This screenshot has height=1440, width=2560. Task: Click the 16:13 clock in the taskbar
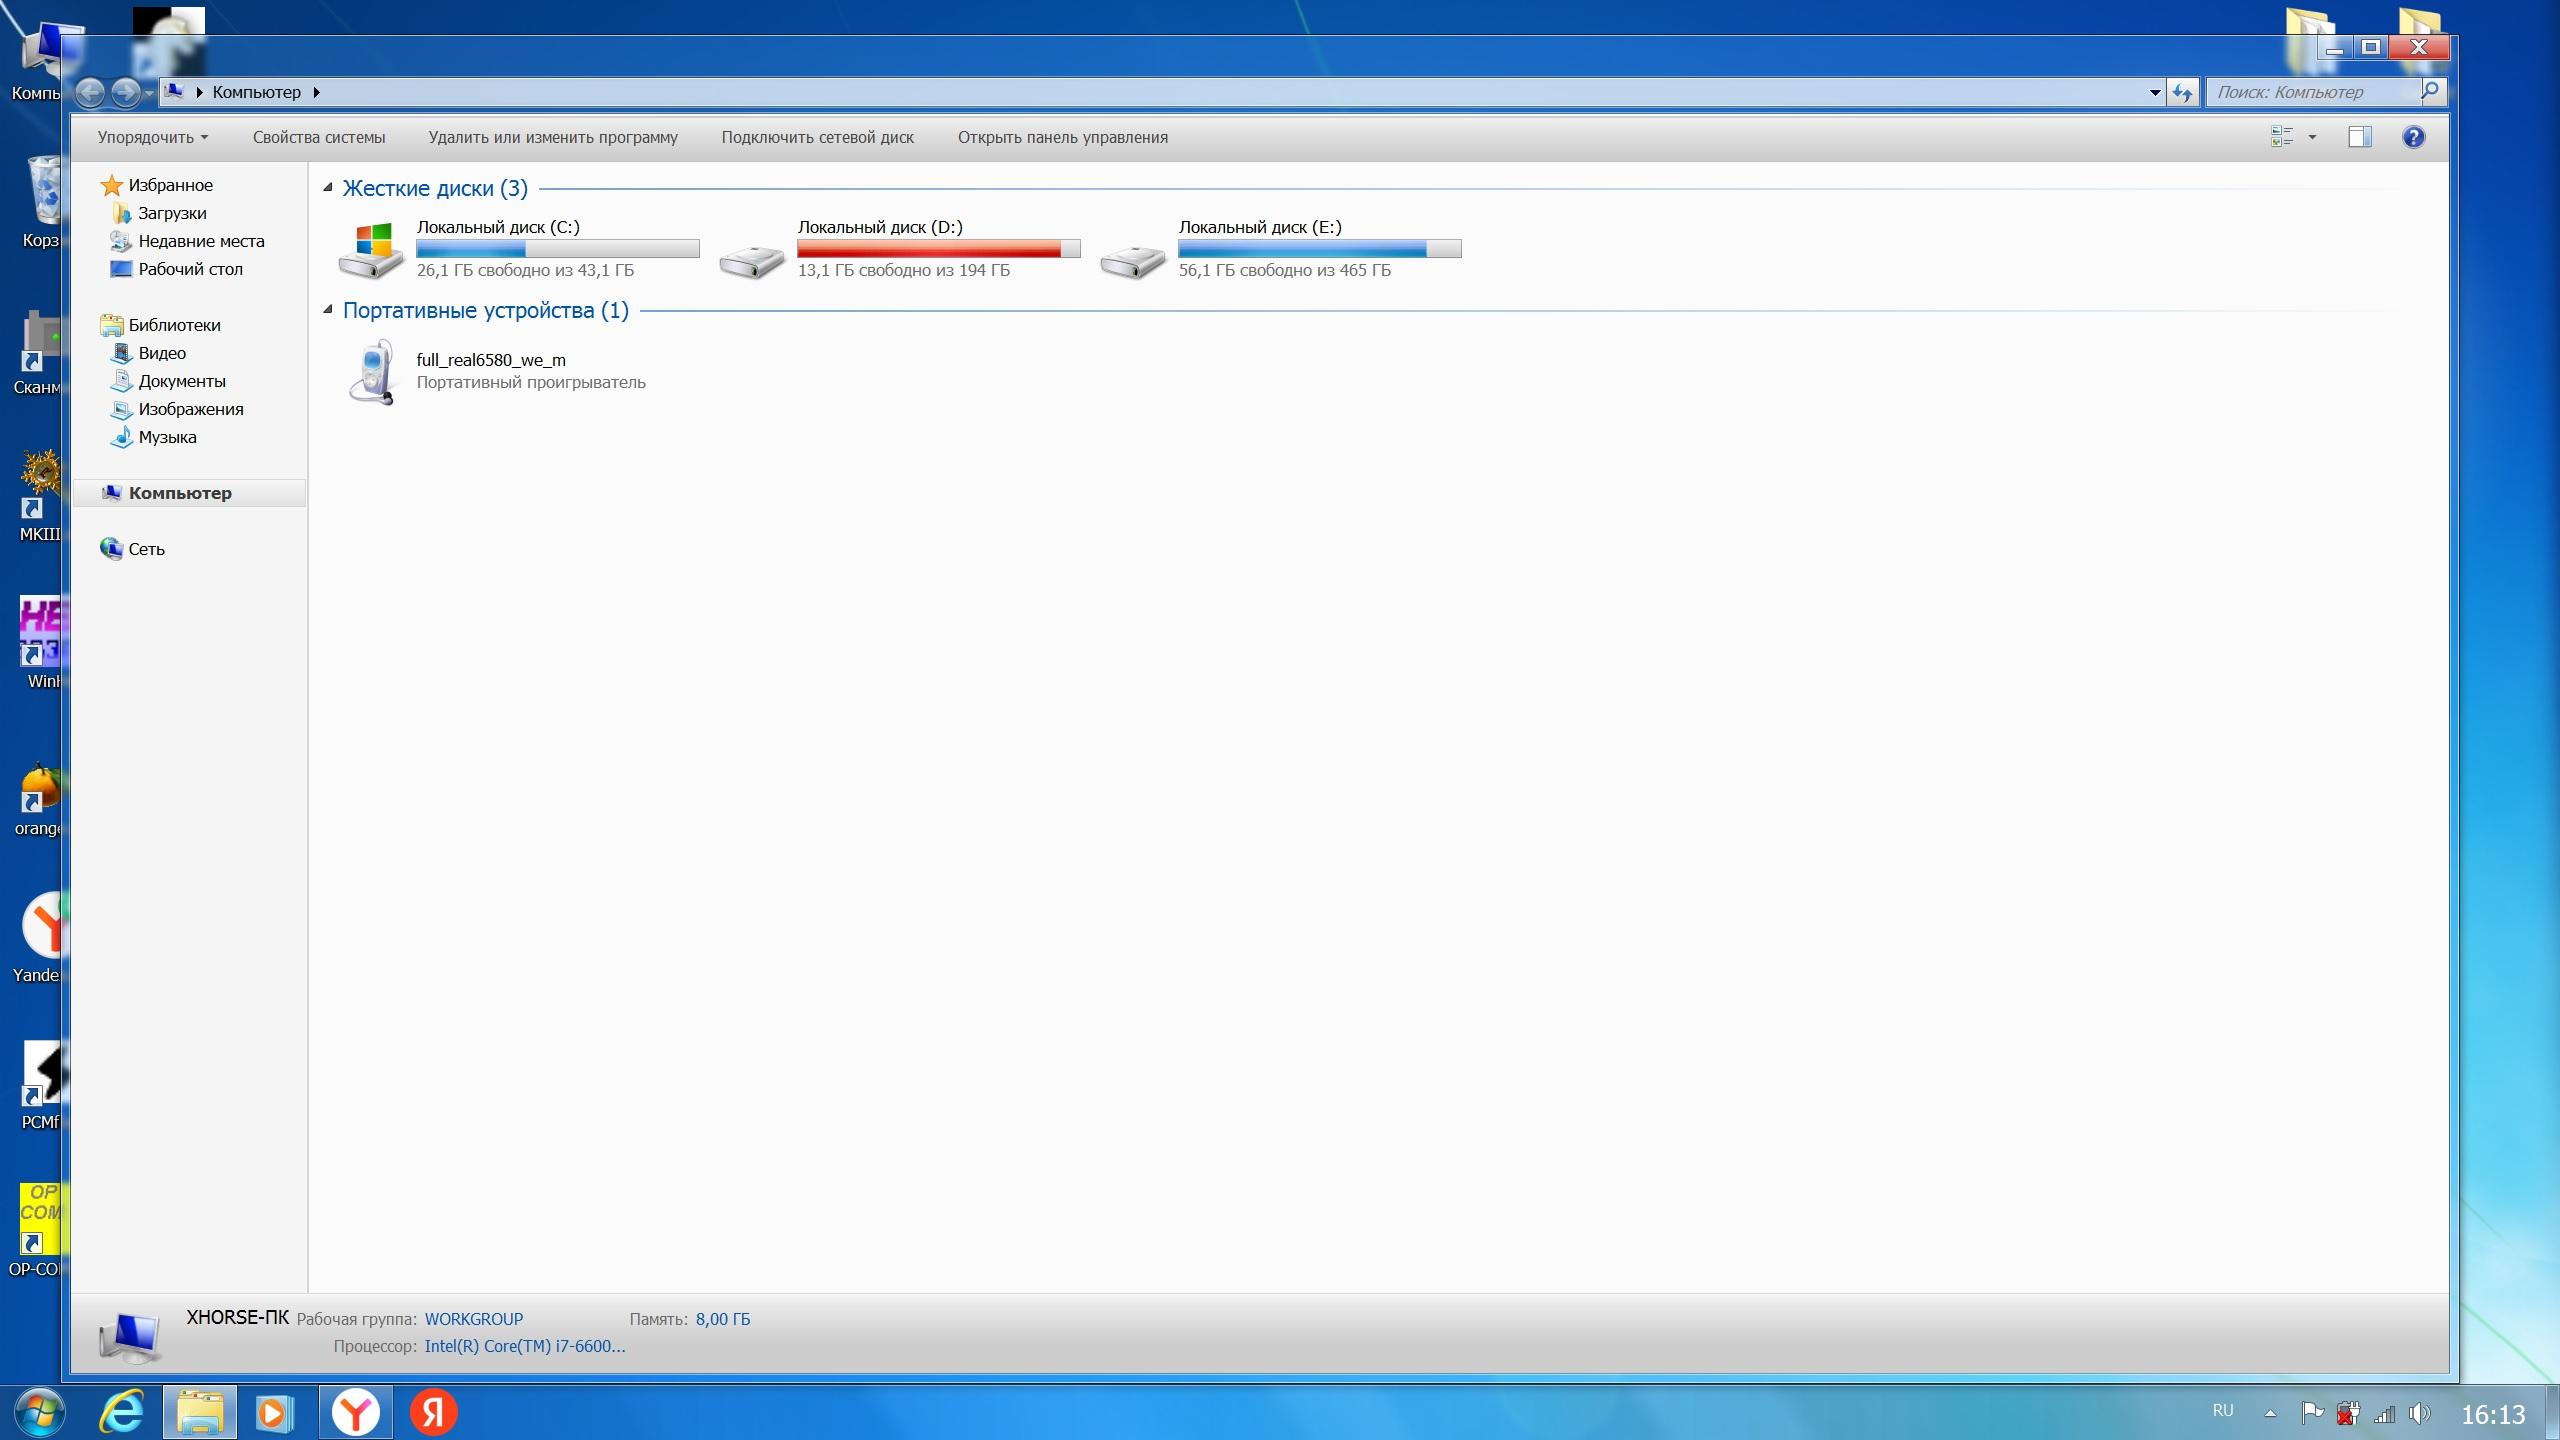(2493, 1414)
